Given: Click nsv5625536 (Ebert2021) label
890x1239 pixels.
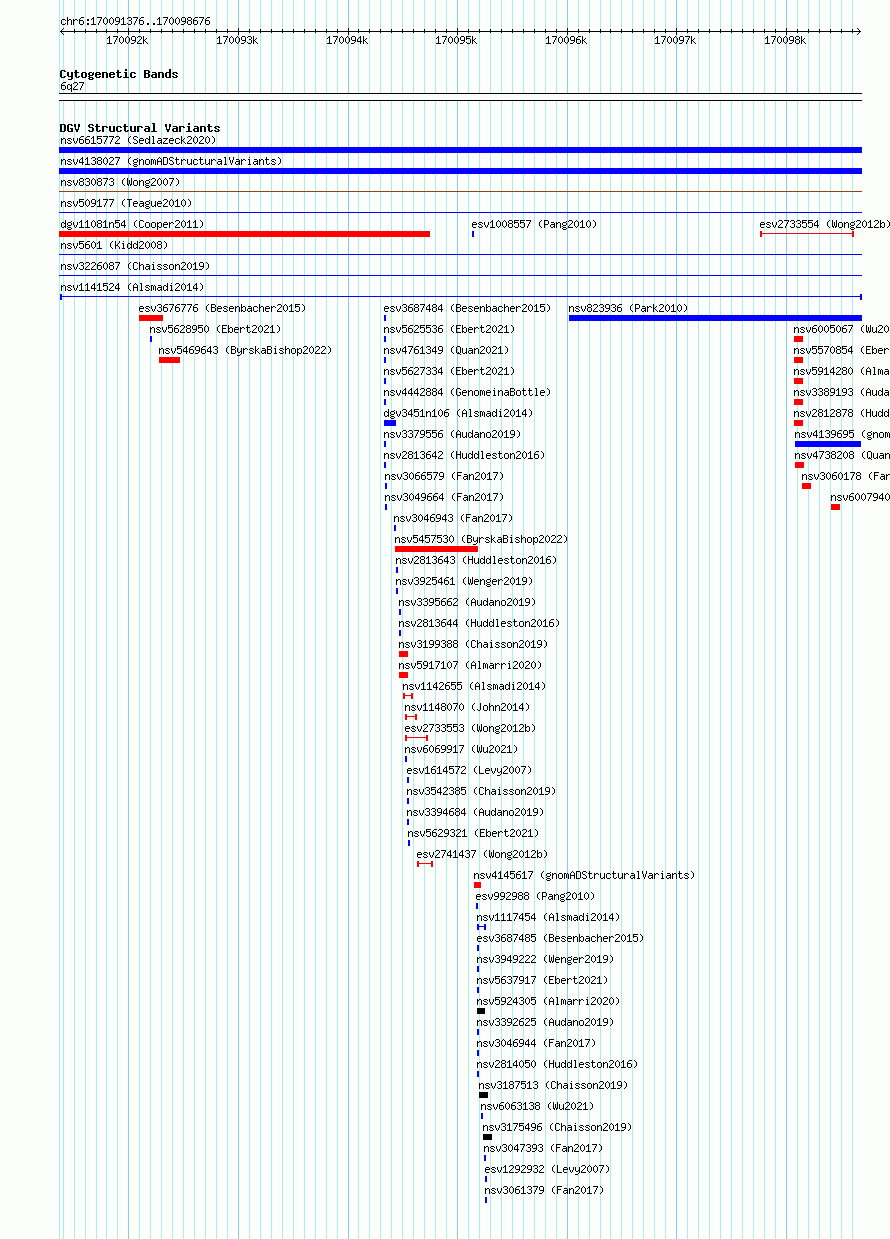Looking at the screenshot, I should coord(449,329).
